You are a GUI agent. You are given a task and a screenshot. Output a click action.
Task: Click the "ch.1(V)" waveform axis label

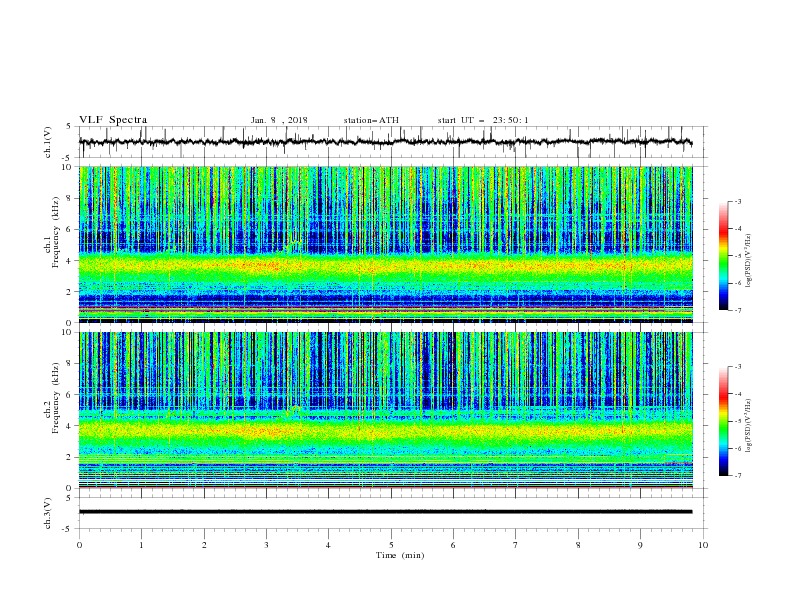(48, 142)
